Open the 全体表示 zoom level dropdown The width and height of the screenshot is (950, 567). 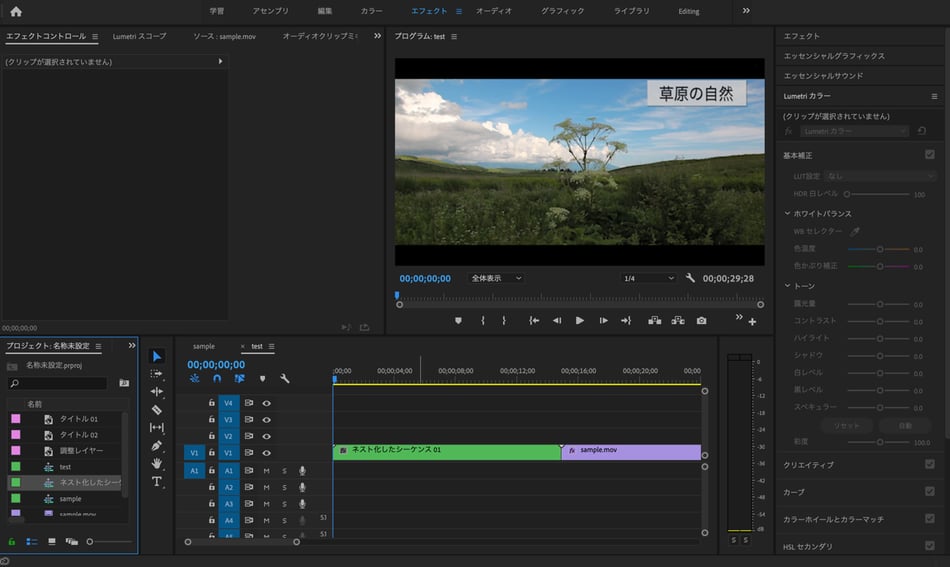(x=496, y=279)
